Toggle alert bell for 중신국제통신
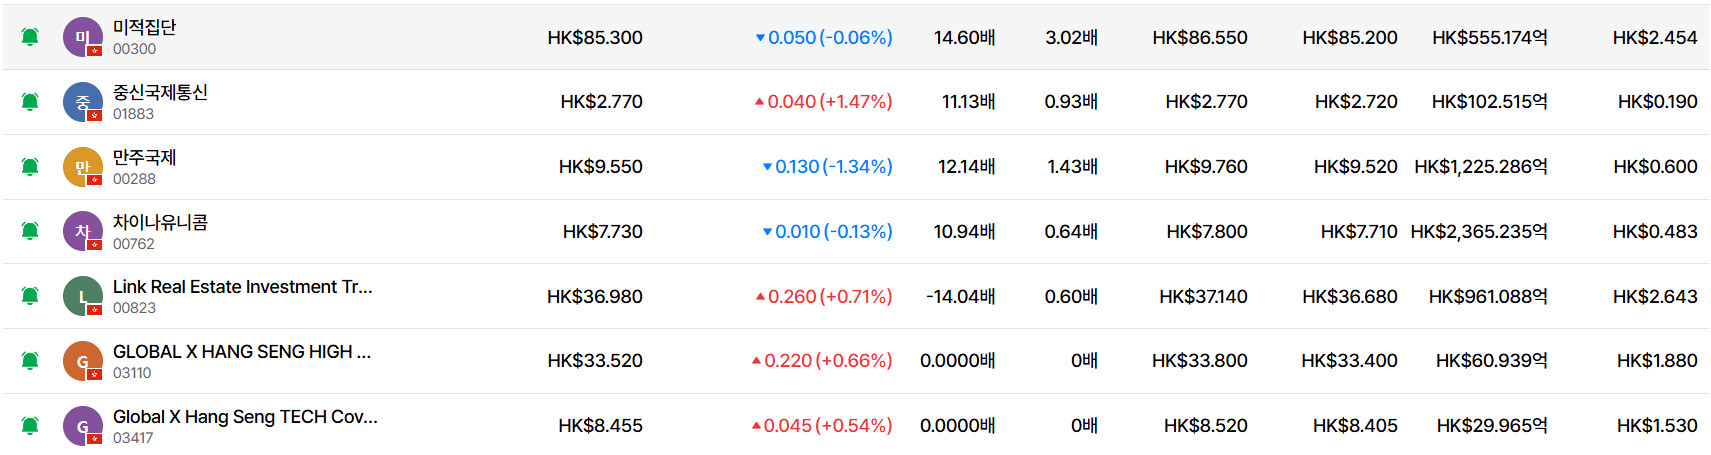The image size is (1711, 455). coord(30,102)
